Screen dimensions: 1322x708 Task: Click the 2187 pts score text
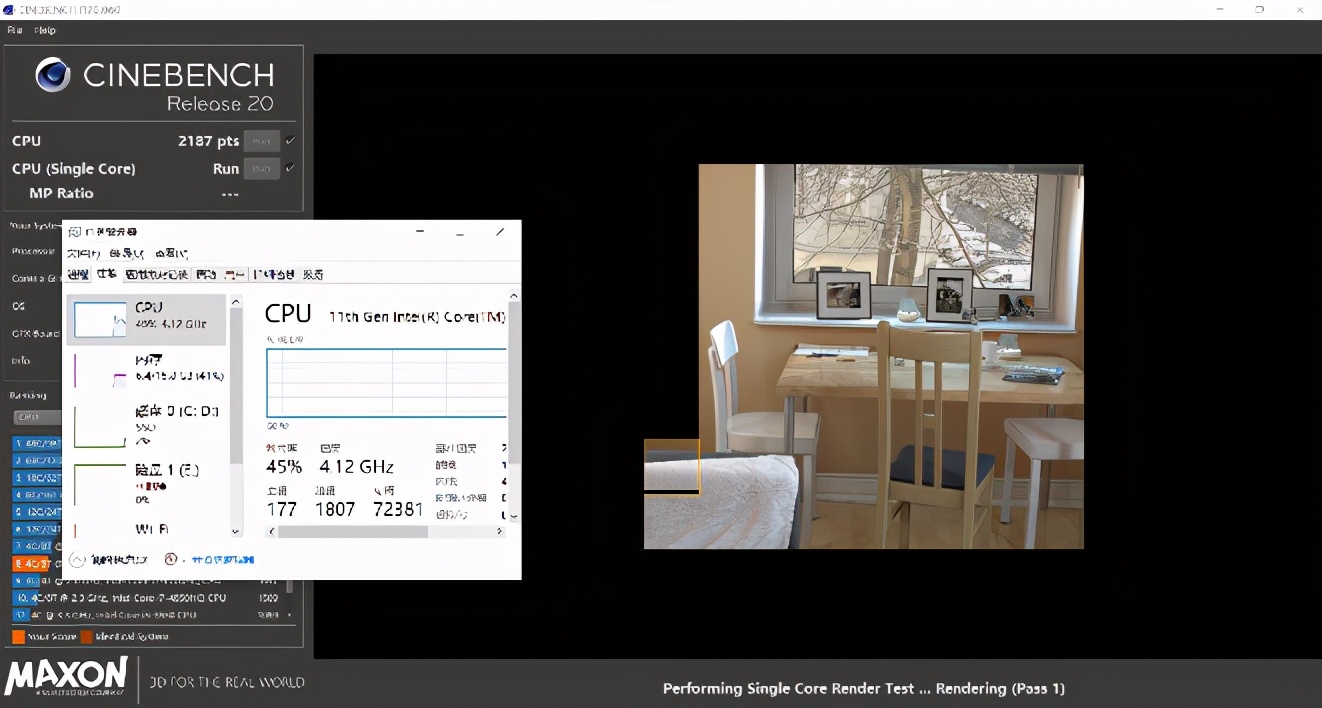pyautogui.click(x=208, y=141)
